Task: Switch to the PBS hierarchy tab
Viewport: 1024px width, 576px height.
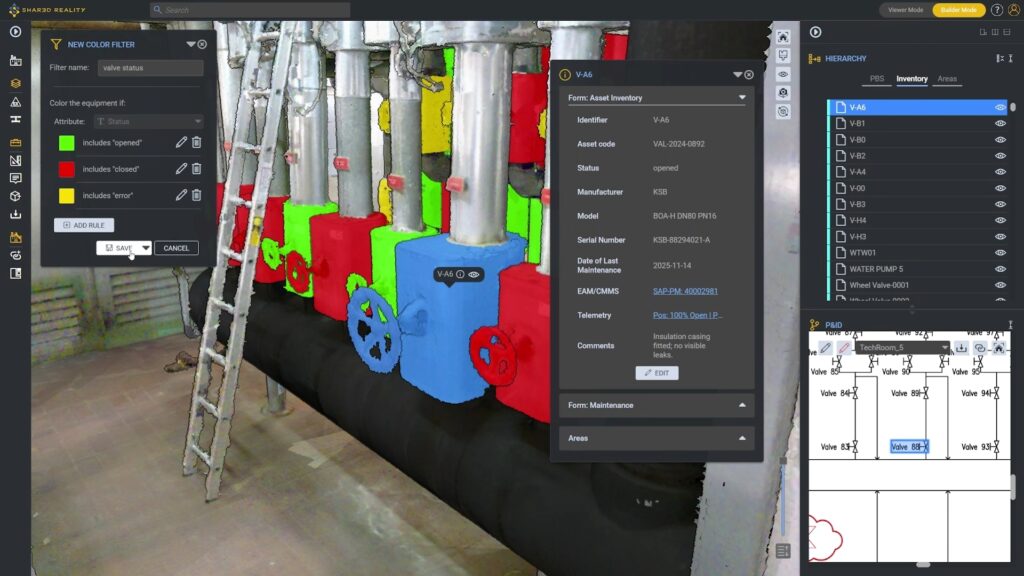Action: 876,78
